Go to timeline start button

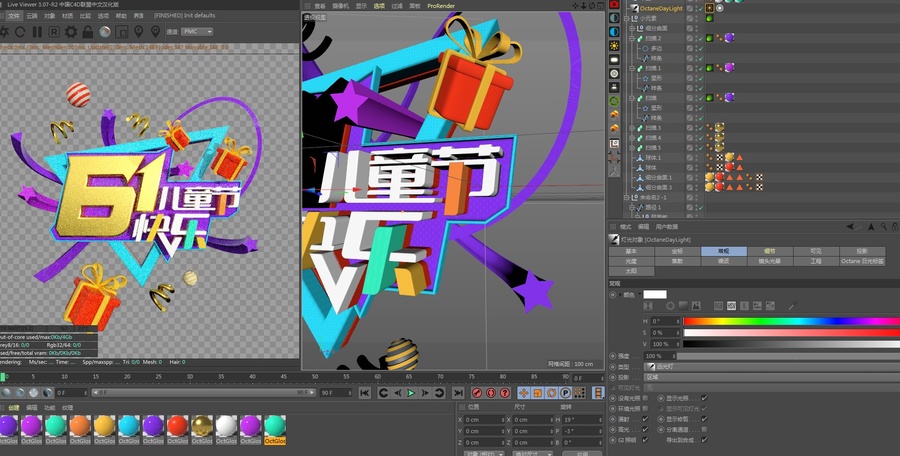(x=364, y=393)
